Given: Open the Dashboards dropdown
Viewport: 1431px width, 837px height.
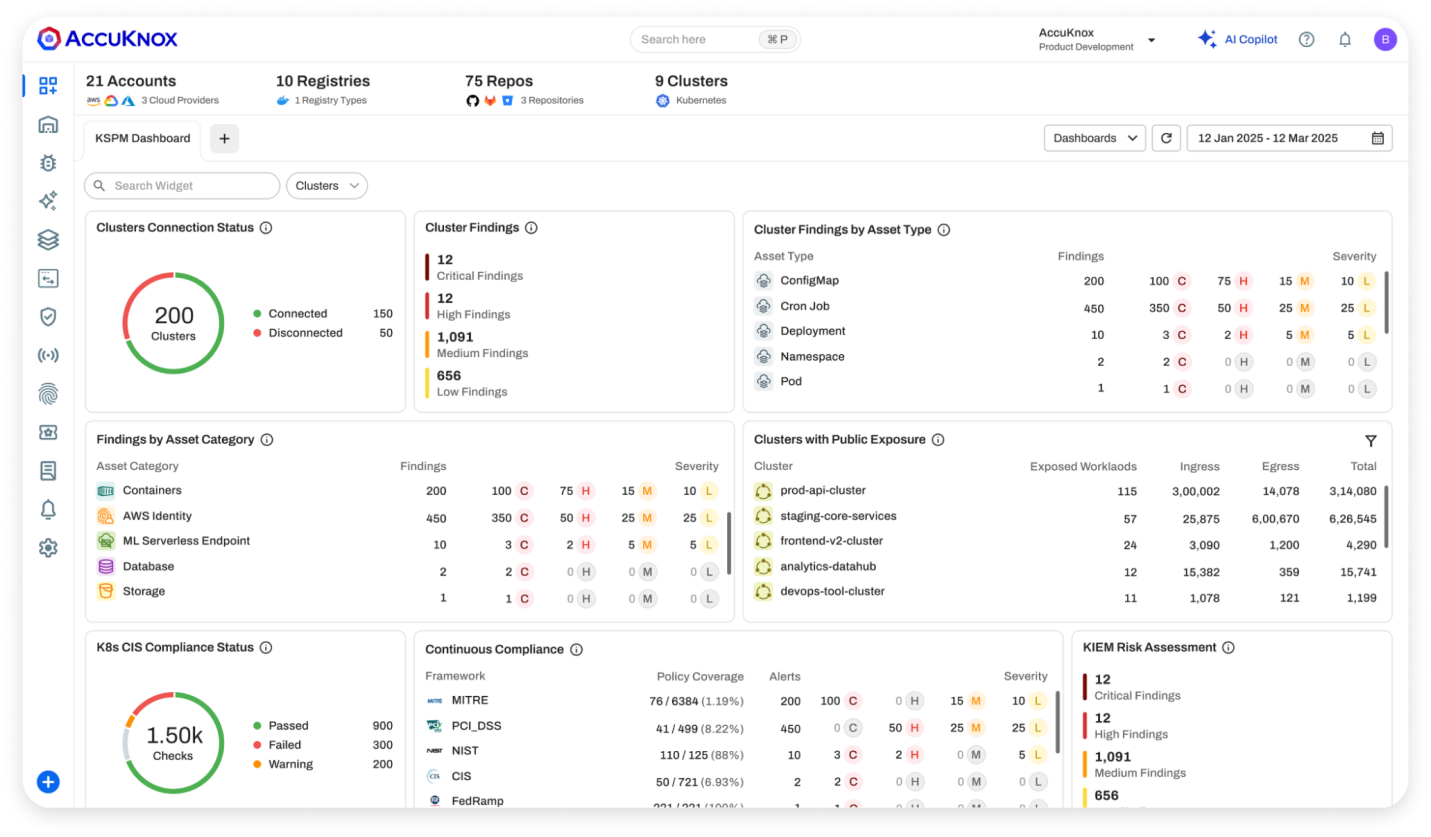Looking at the screenshot, I should [1094, 137].
